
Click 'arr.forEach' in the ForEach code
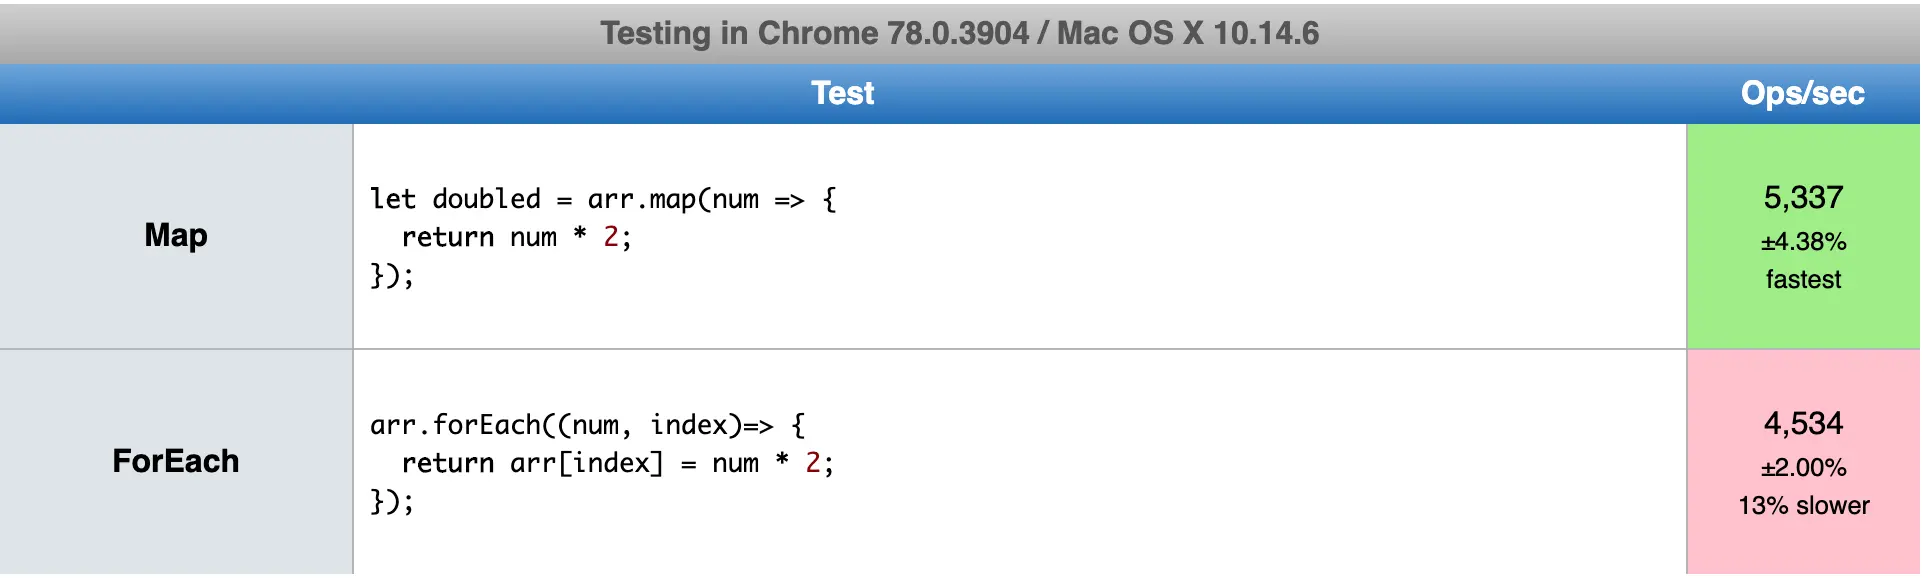tap(455, 425)
